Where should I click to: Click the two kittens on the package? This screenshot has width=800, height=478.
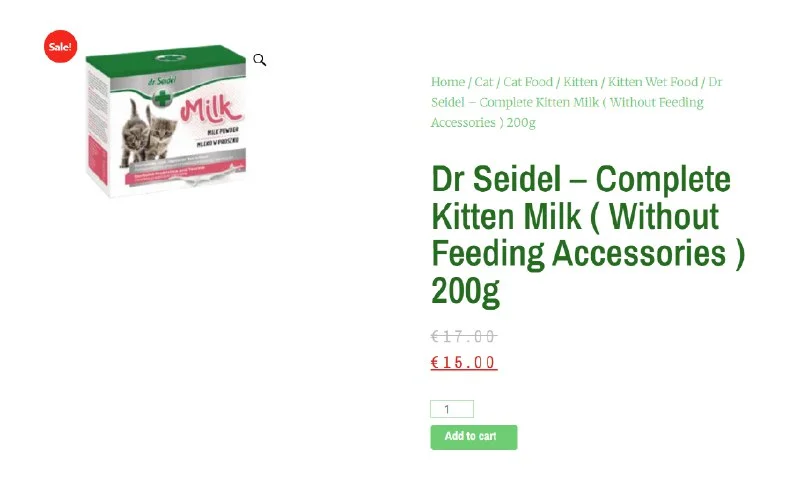148,133
